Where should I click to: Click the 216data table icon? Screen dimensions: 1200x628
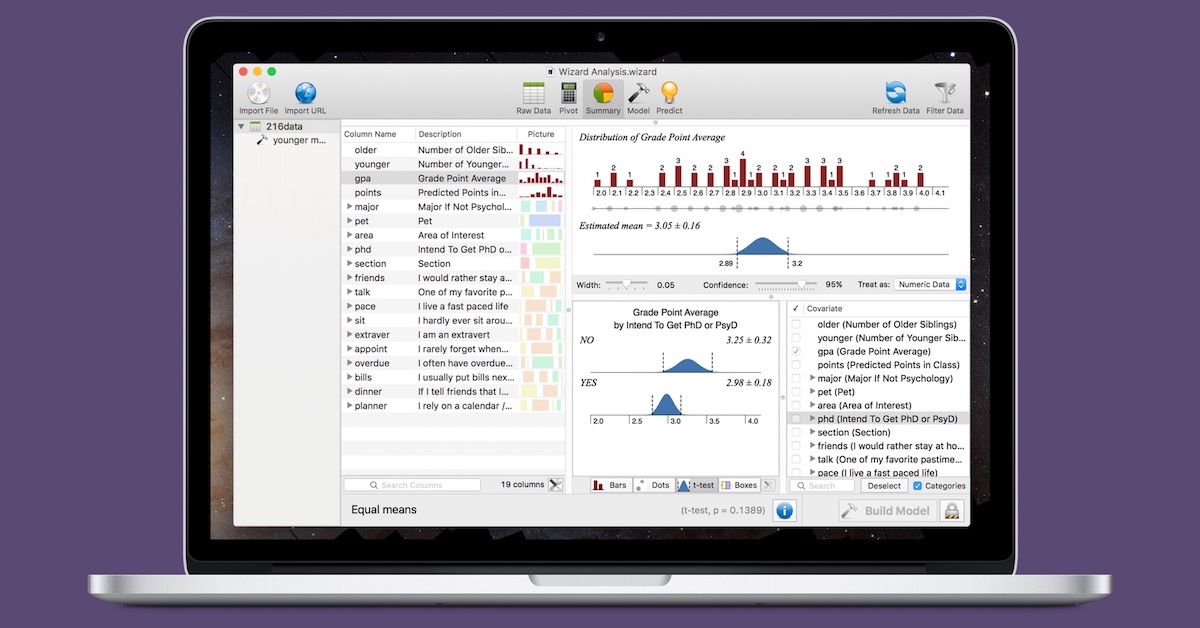tap(256, 127)
